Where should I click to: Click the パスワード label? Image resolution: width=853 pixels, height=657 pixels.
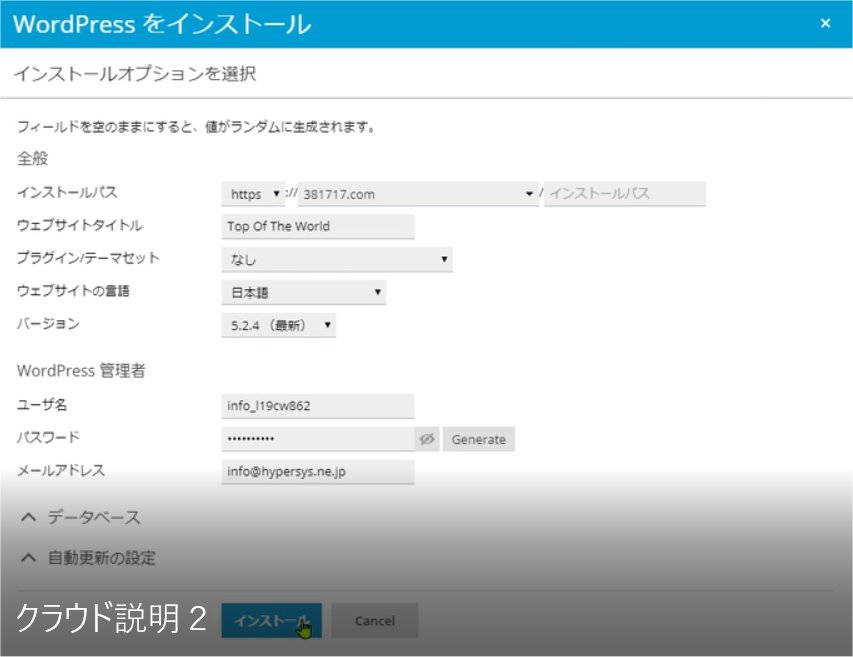click(x=48, y=437)
